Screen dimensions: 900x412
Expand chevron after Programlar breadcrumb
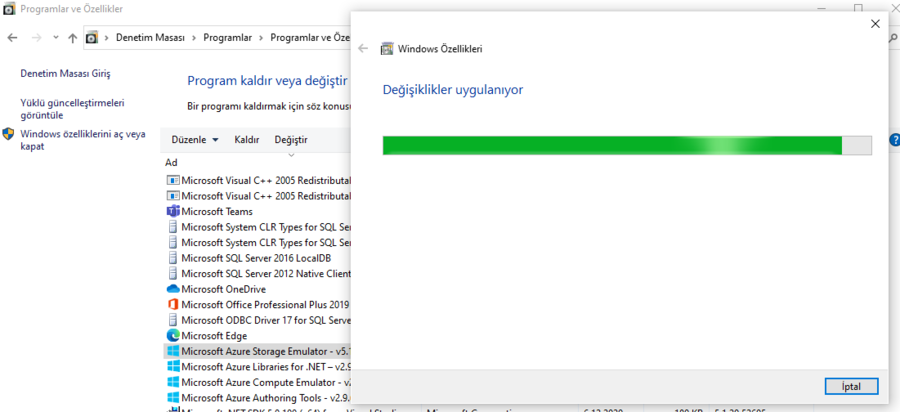[x=261, y=38]
